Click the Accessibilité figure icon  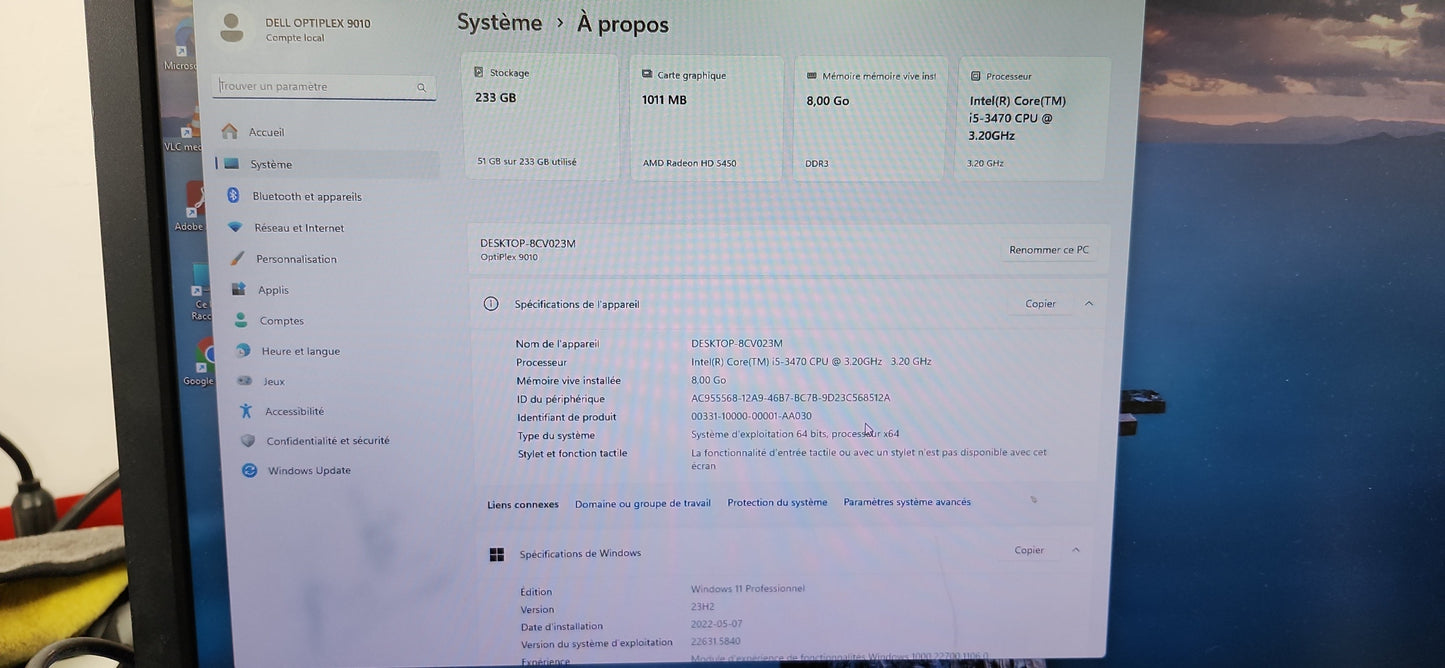[x=246, y=411]
